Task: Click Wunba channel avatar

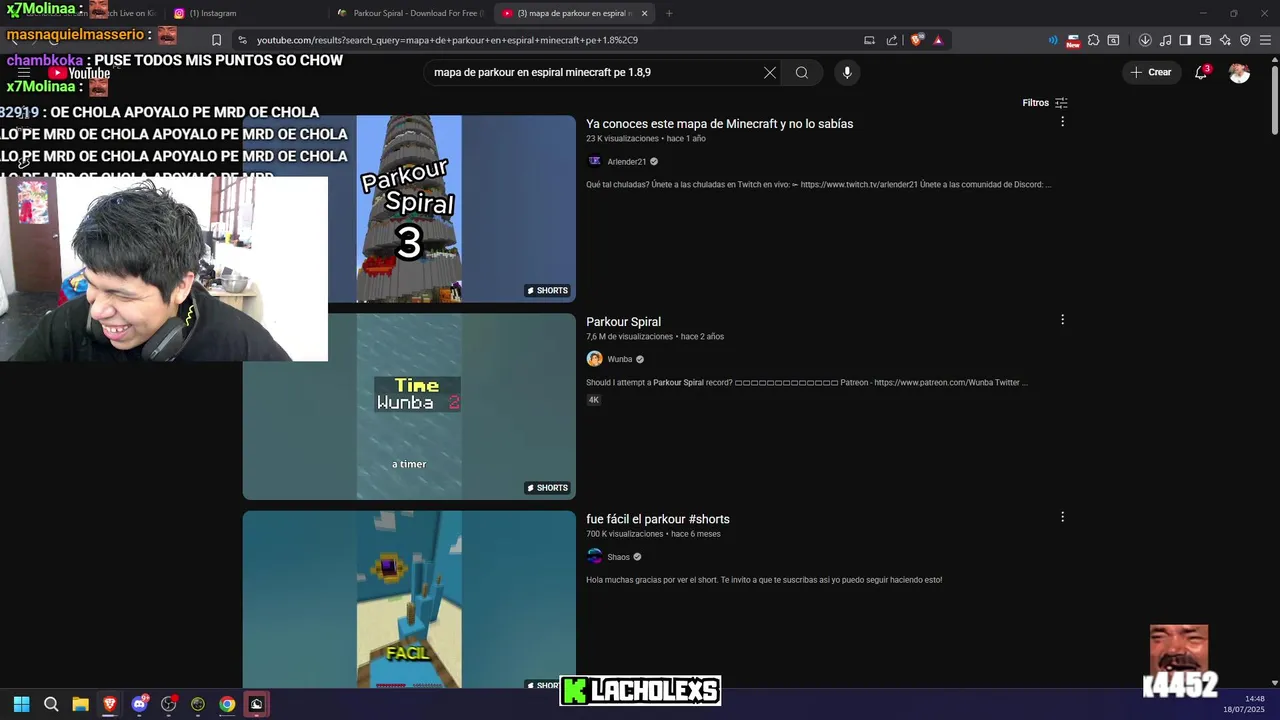Action: [594, 359]
